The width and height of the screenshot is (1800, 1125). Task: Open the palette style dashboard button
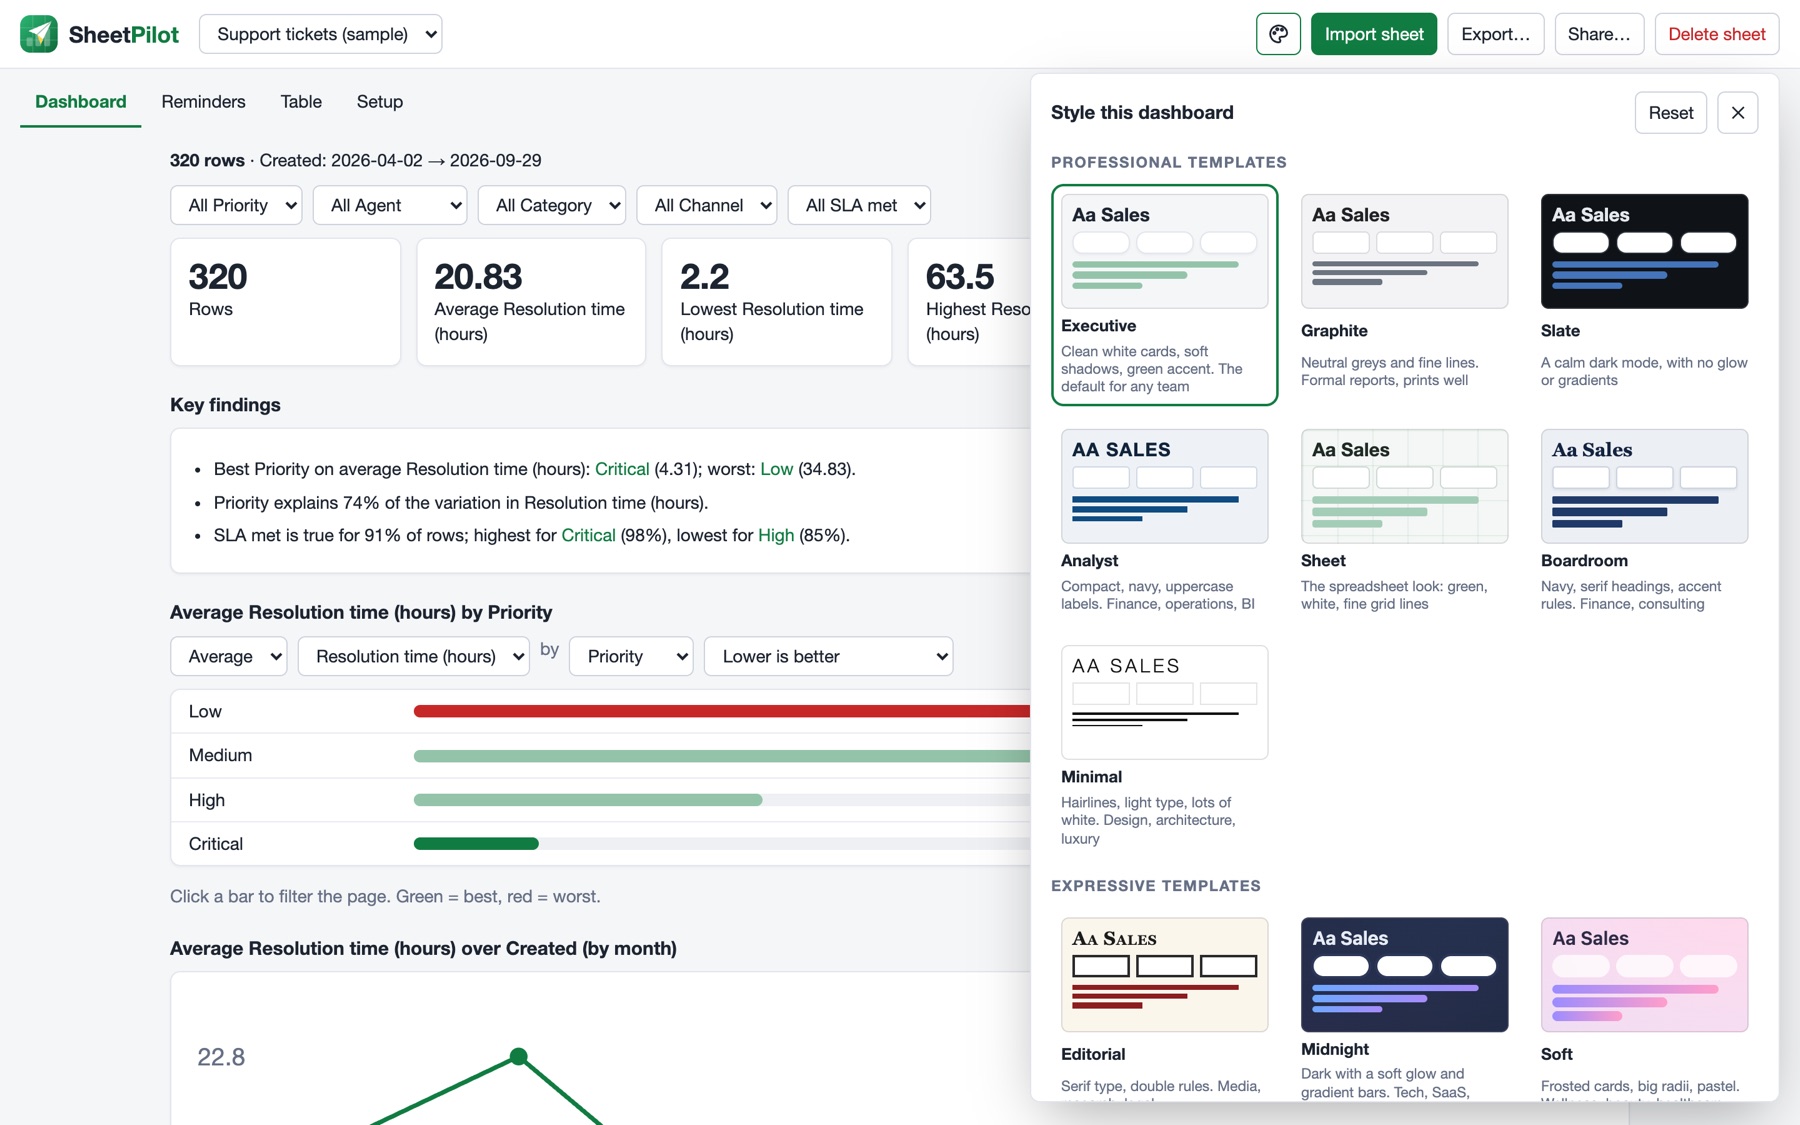pos(1278,34)
